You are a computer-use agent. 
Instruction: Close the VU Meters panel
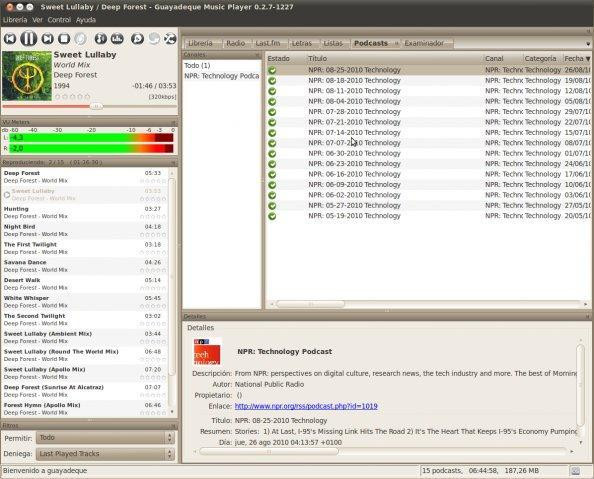click(x=174, y=122)
